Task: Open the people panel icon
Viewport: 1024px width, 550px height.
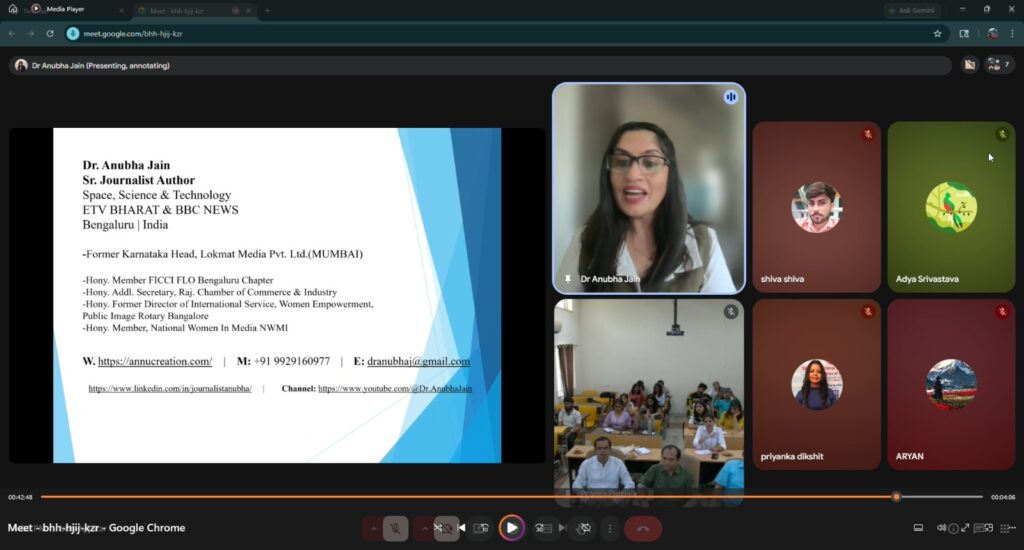Action: point(995,65)
